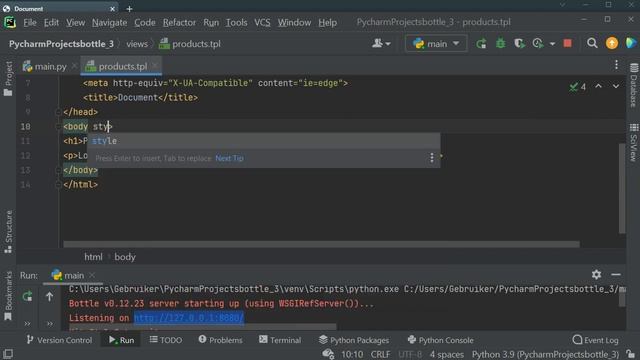Open the View menu
The height and width of the screenshot is (360, 640).
pos(76,22)
